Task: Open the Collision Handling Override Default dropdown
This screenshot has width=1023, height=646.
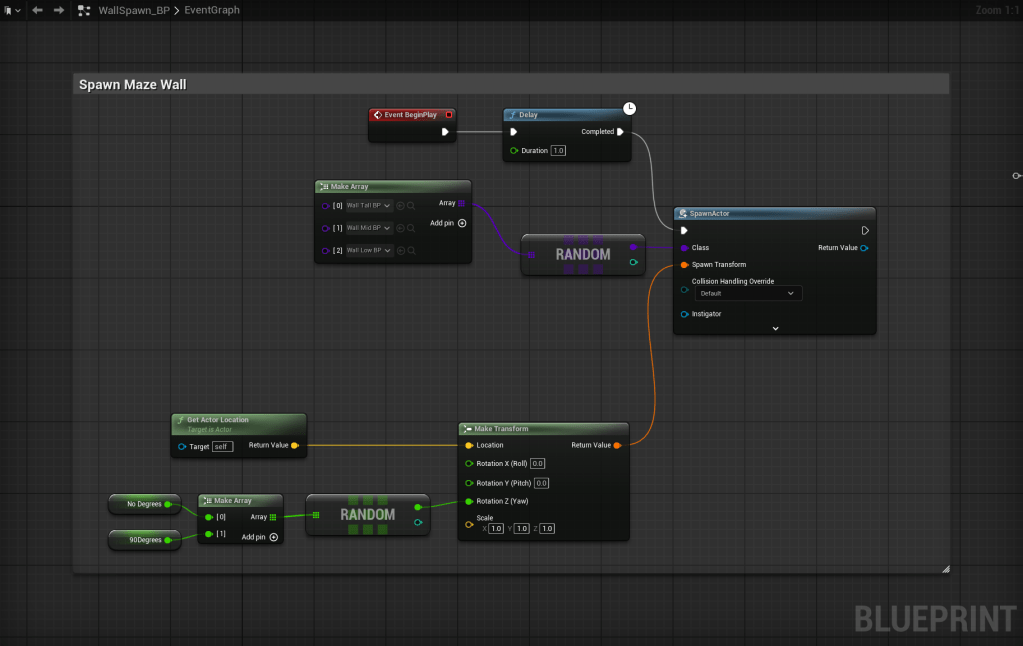Action: click(748, 293)
